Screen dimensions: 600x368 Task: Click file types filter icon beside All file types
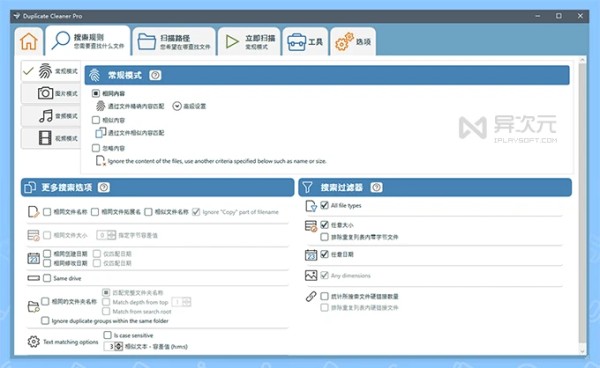311,206
